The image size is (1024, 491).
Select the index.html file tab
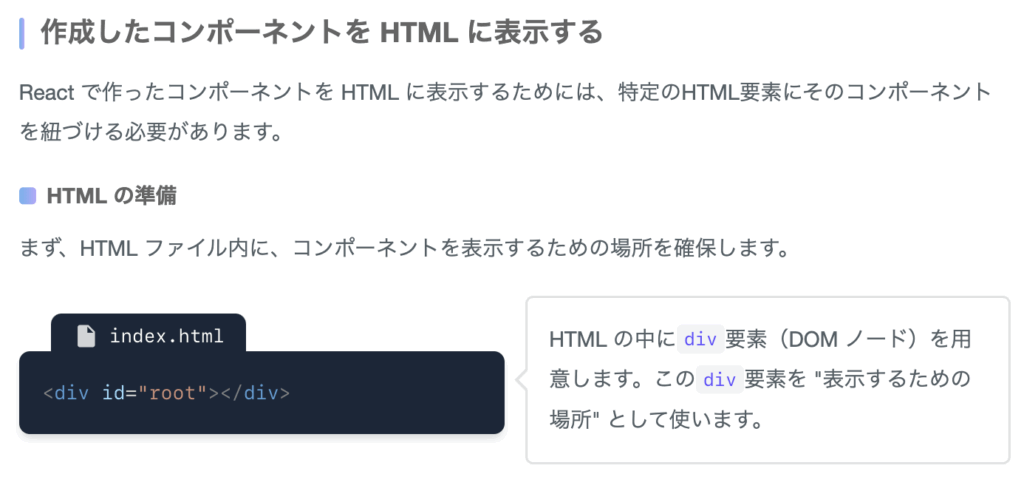(148, 334)
